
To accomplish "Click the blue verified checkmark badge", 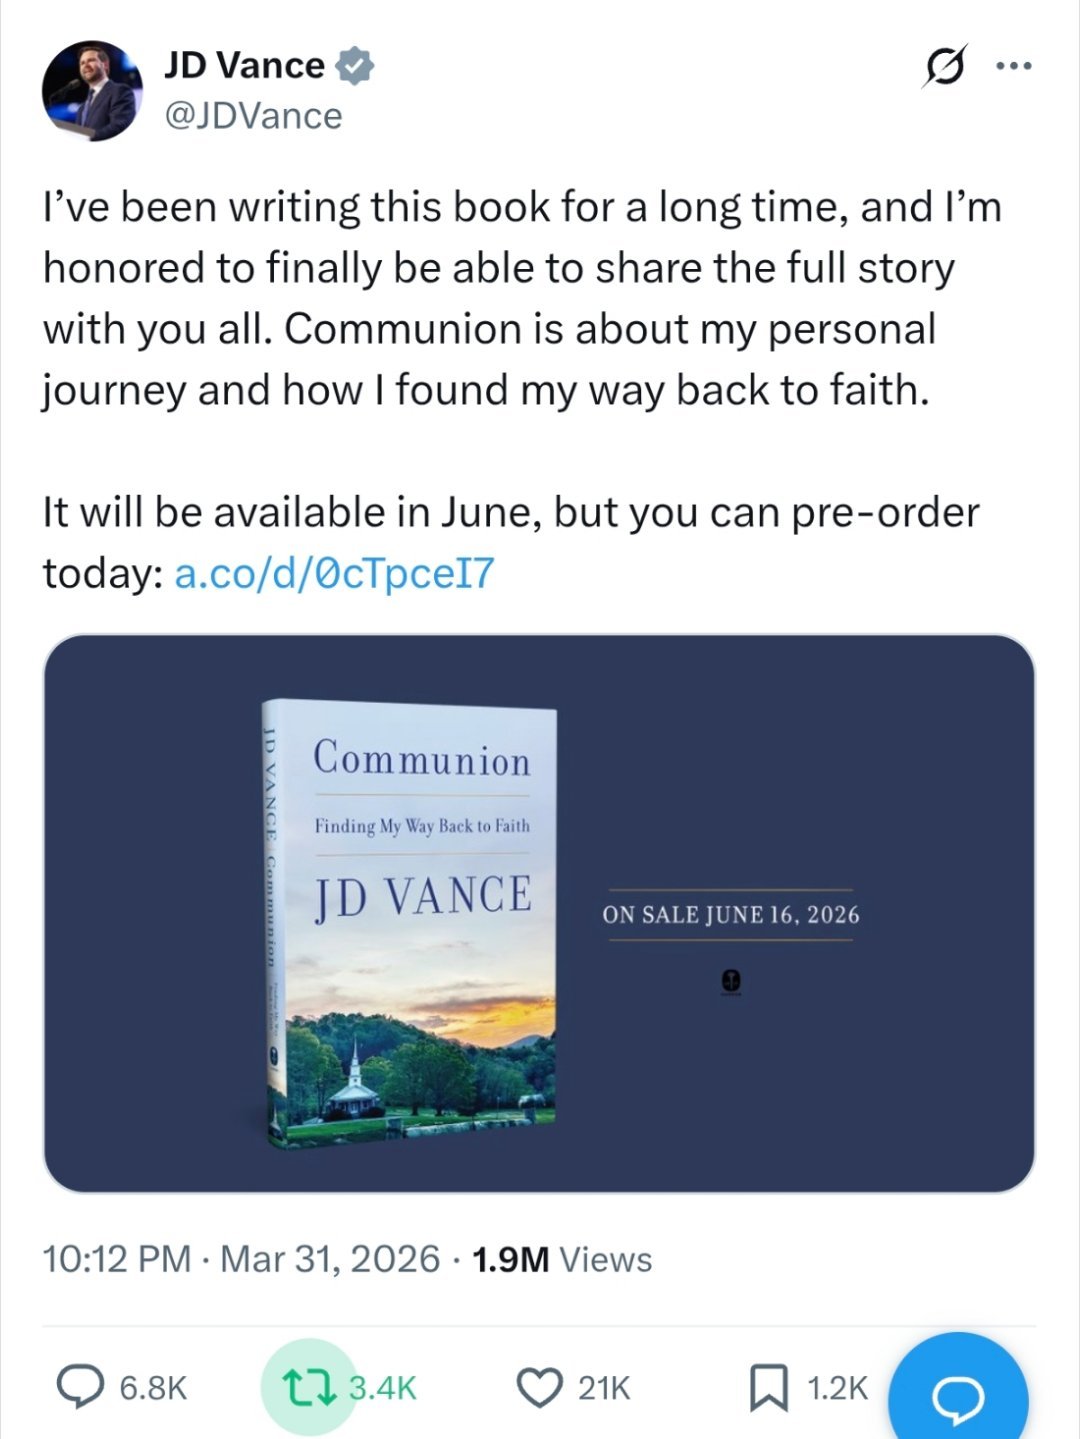I will click(354, 66).
